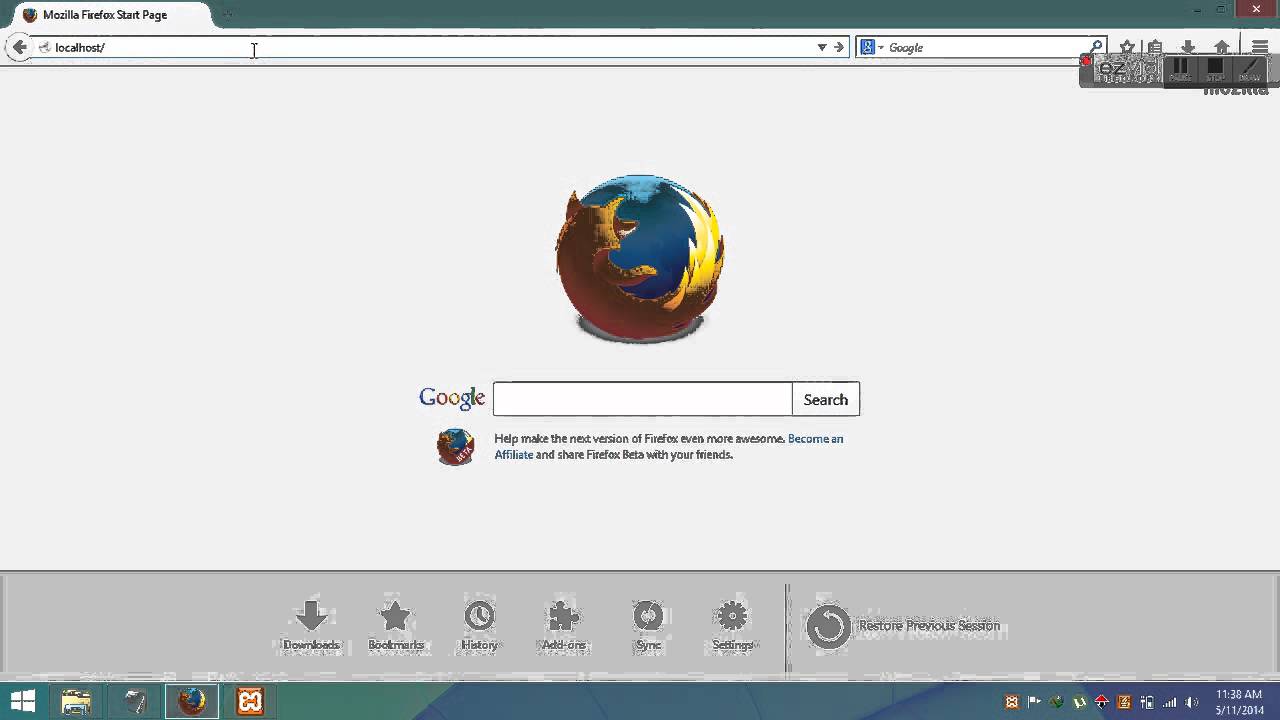Open Settings from the start page
The width and height of the screenshot is (1280, 720).
(732, 626)
